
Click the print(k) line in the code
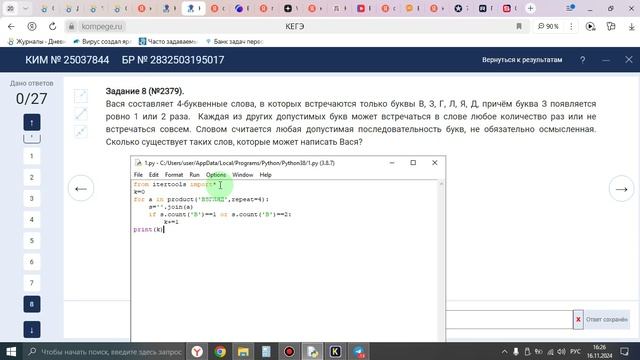coord(148,229)
